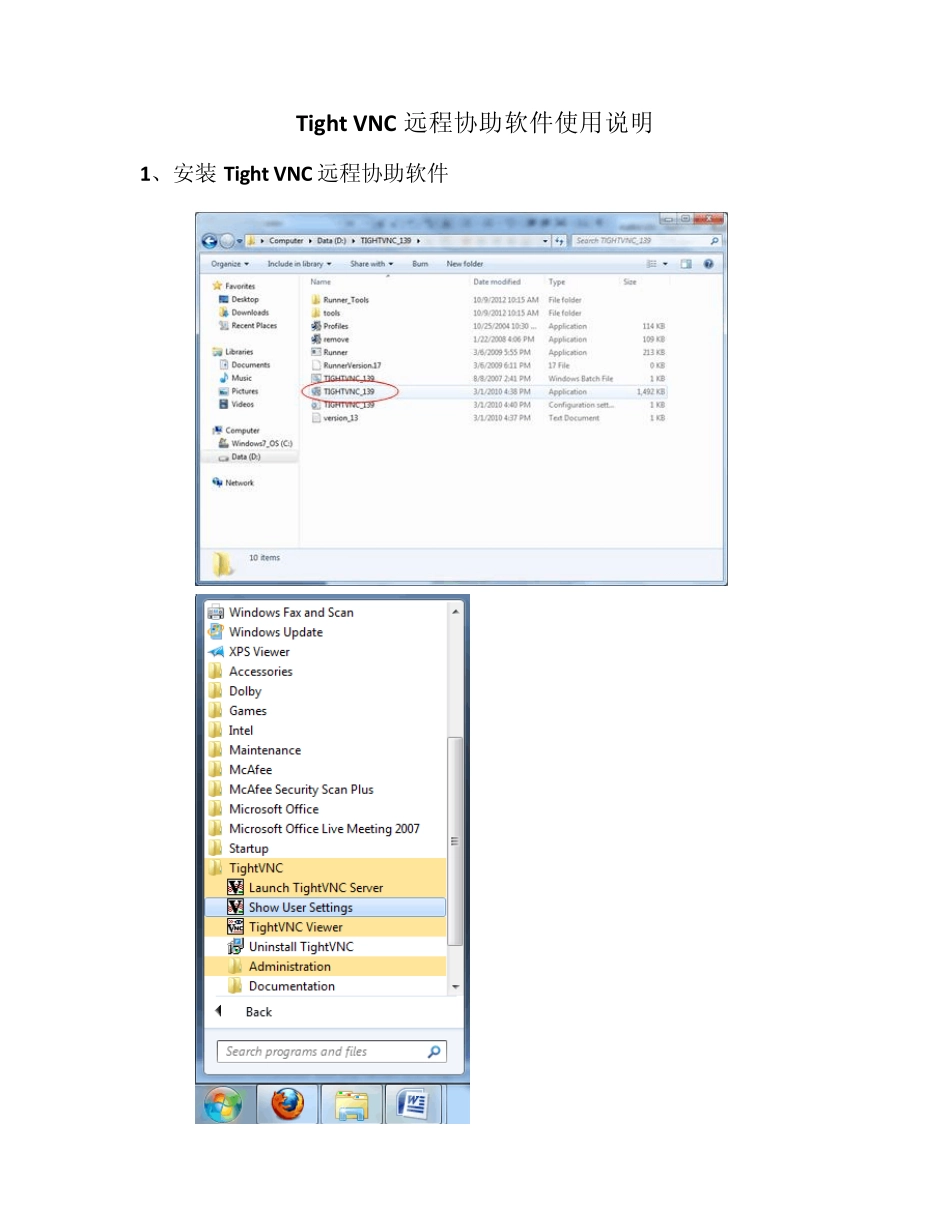The height and width of the screenshot is (1230, 950).
Task: Open Firefox from the taskbar
Action: coord(287,1104)
